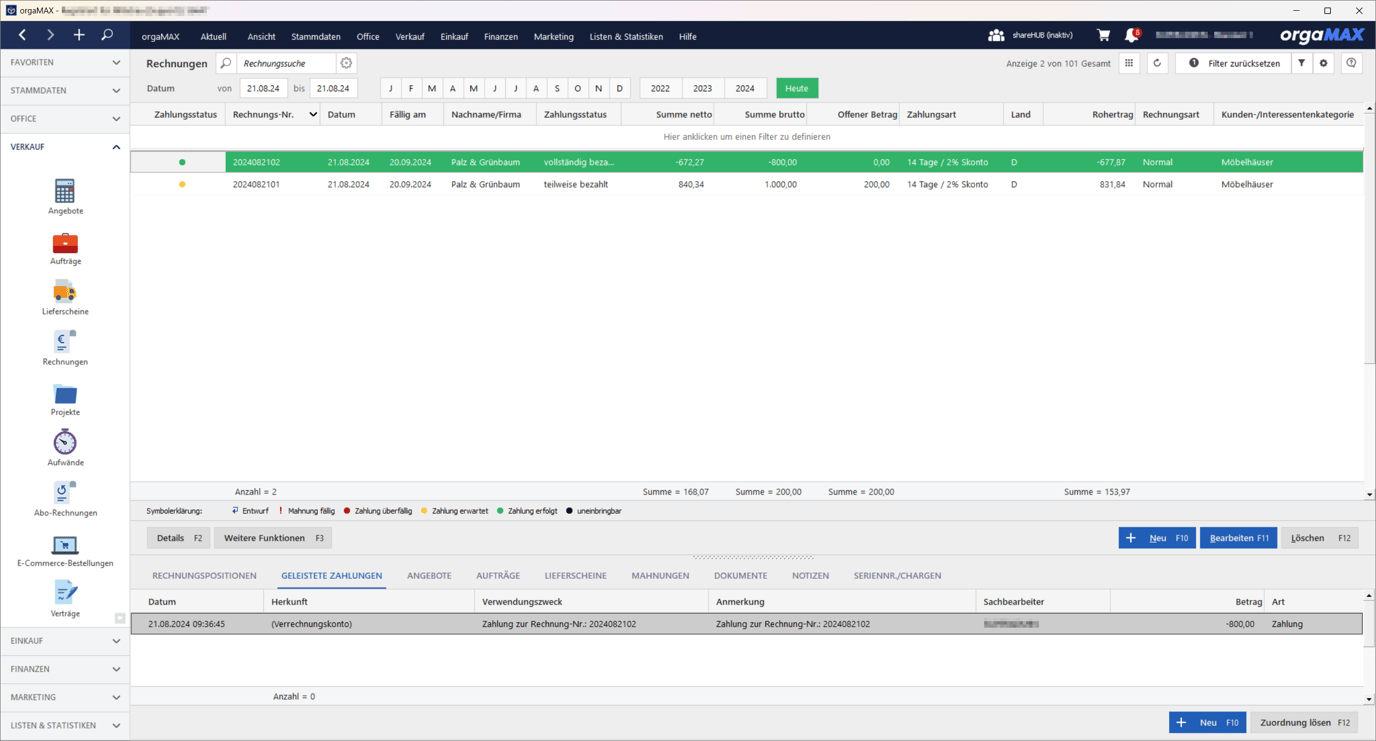Toggle the year 2022 filter
Viewport: 1376px width, 741px height.
point(660,88)
